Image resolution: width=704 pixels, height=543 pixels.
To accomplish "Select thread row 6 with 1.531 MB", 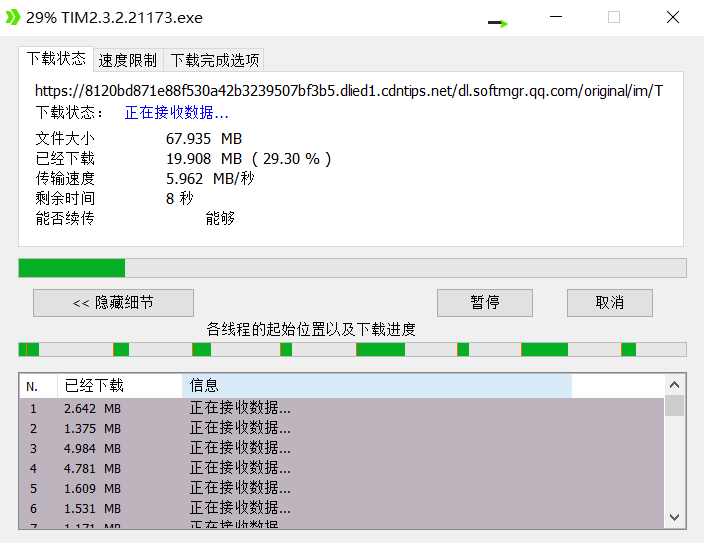I will (341, 508).
